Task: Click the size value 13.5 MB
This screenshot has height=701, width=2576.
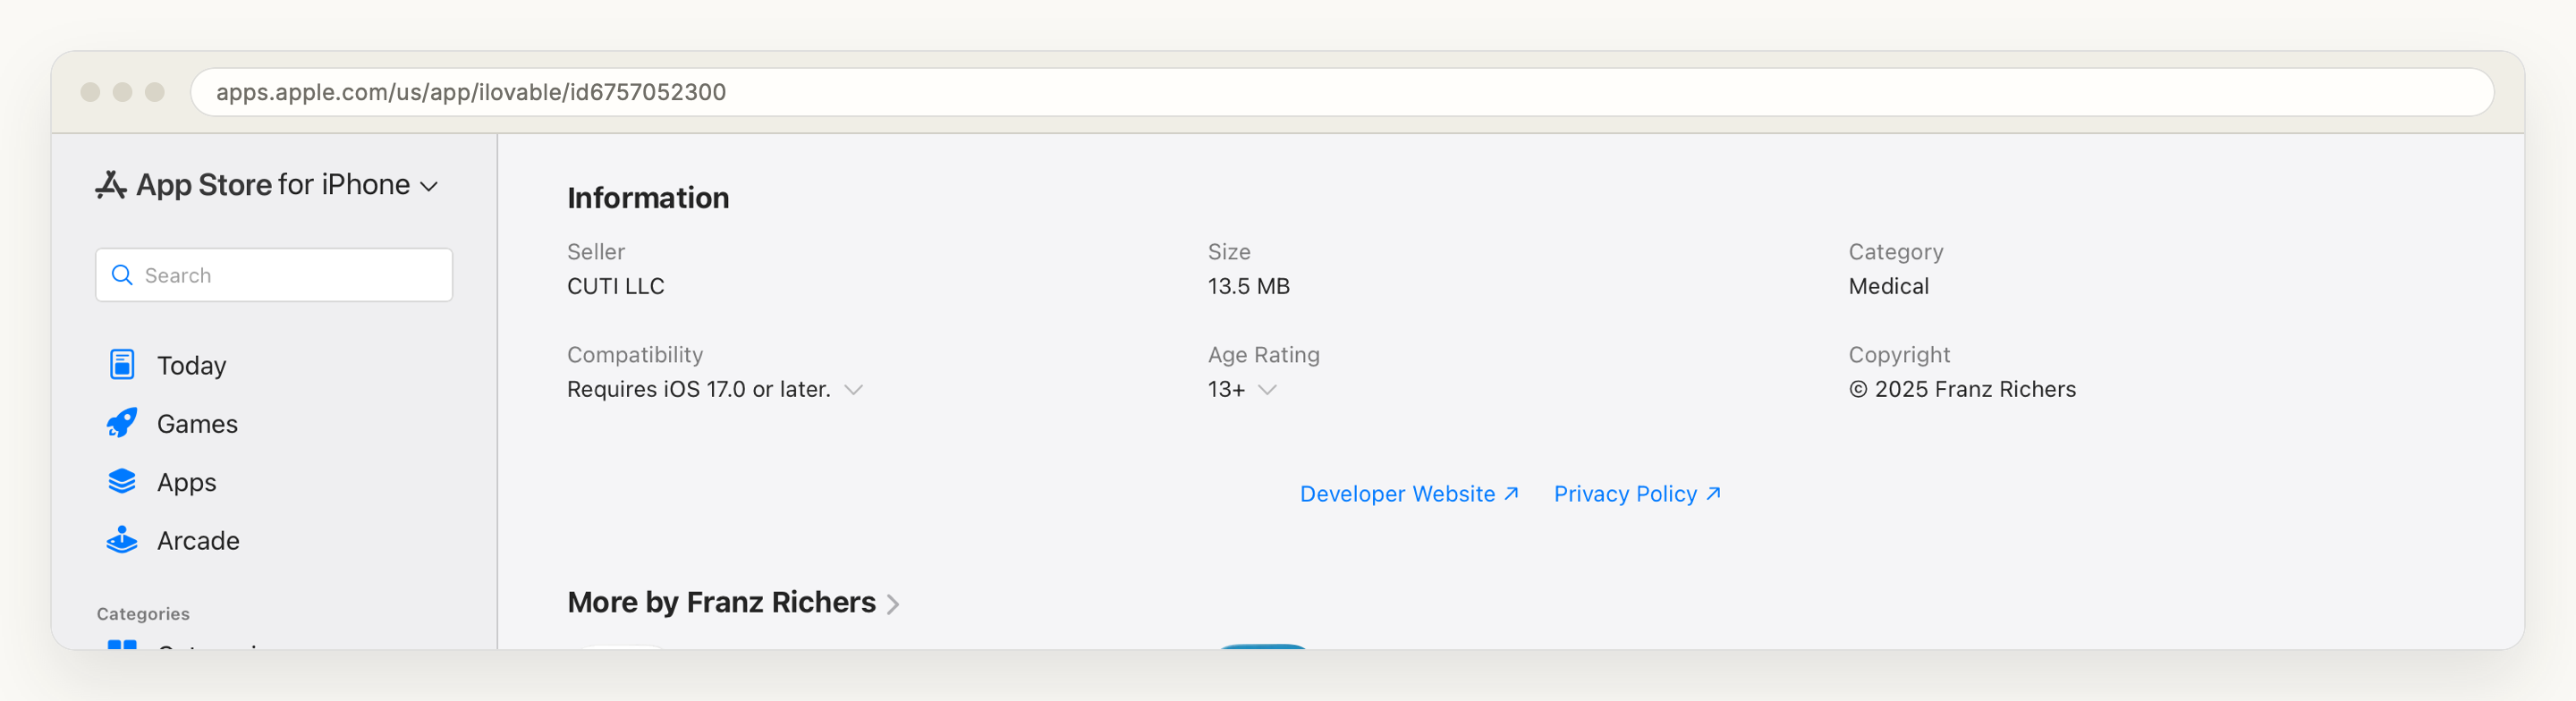Action: tap(1249, 286)
